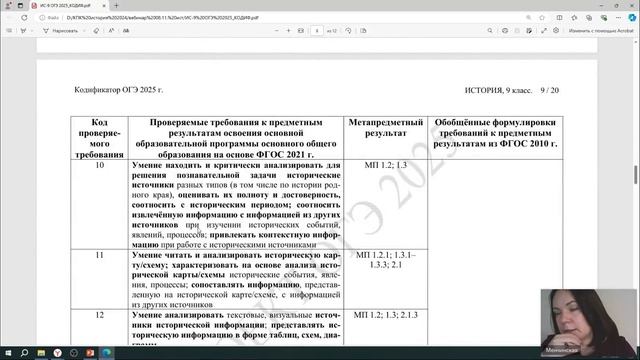
Task: Add text to PDF tool
Action: click(126, 31)
